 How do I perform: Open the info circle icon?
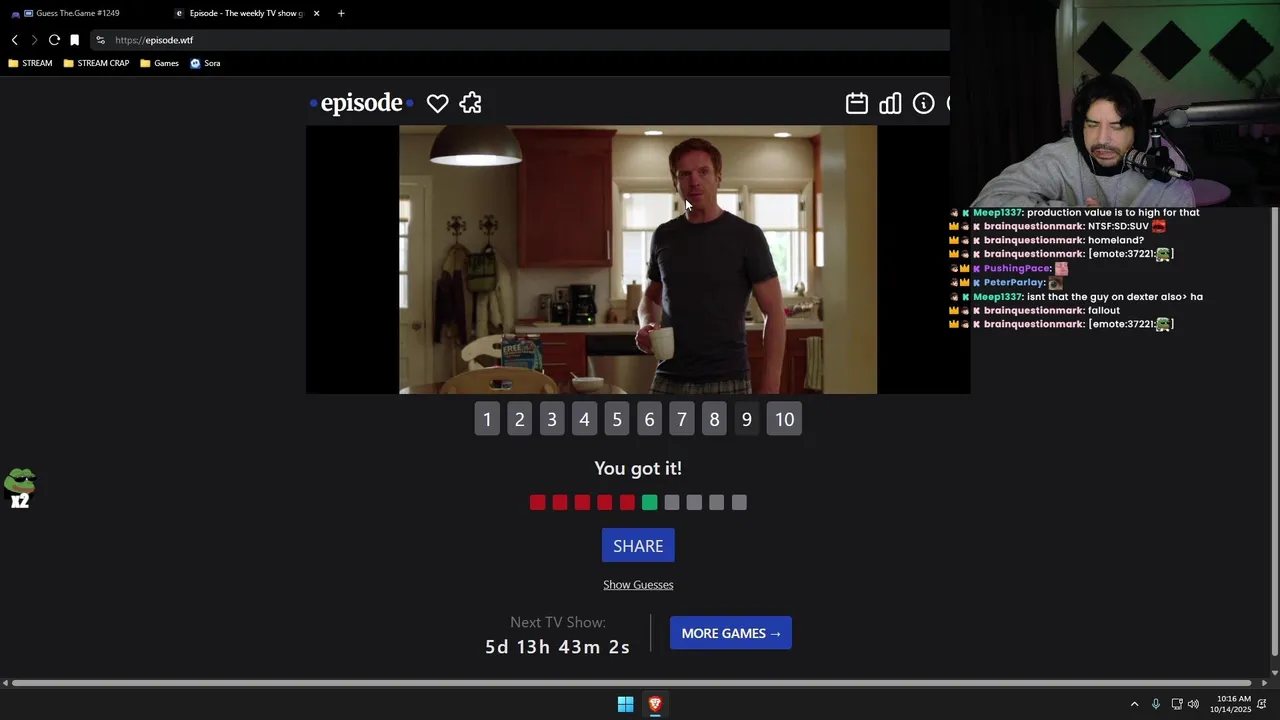(923, 103)
